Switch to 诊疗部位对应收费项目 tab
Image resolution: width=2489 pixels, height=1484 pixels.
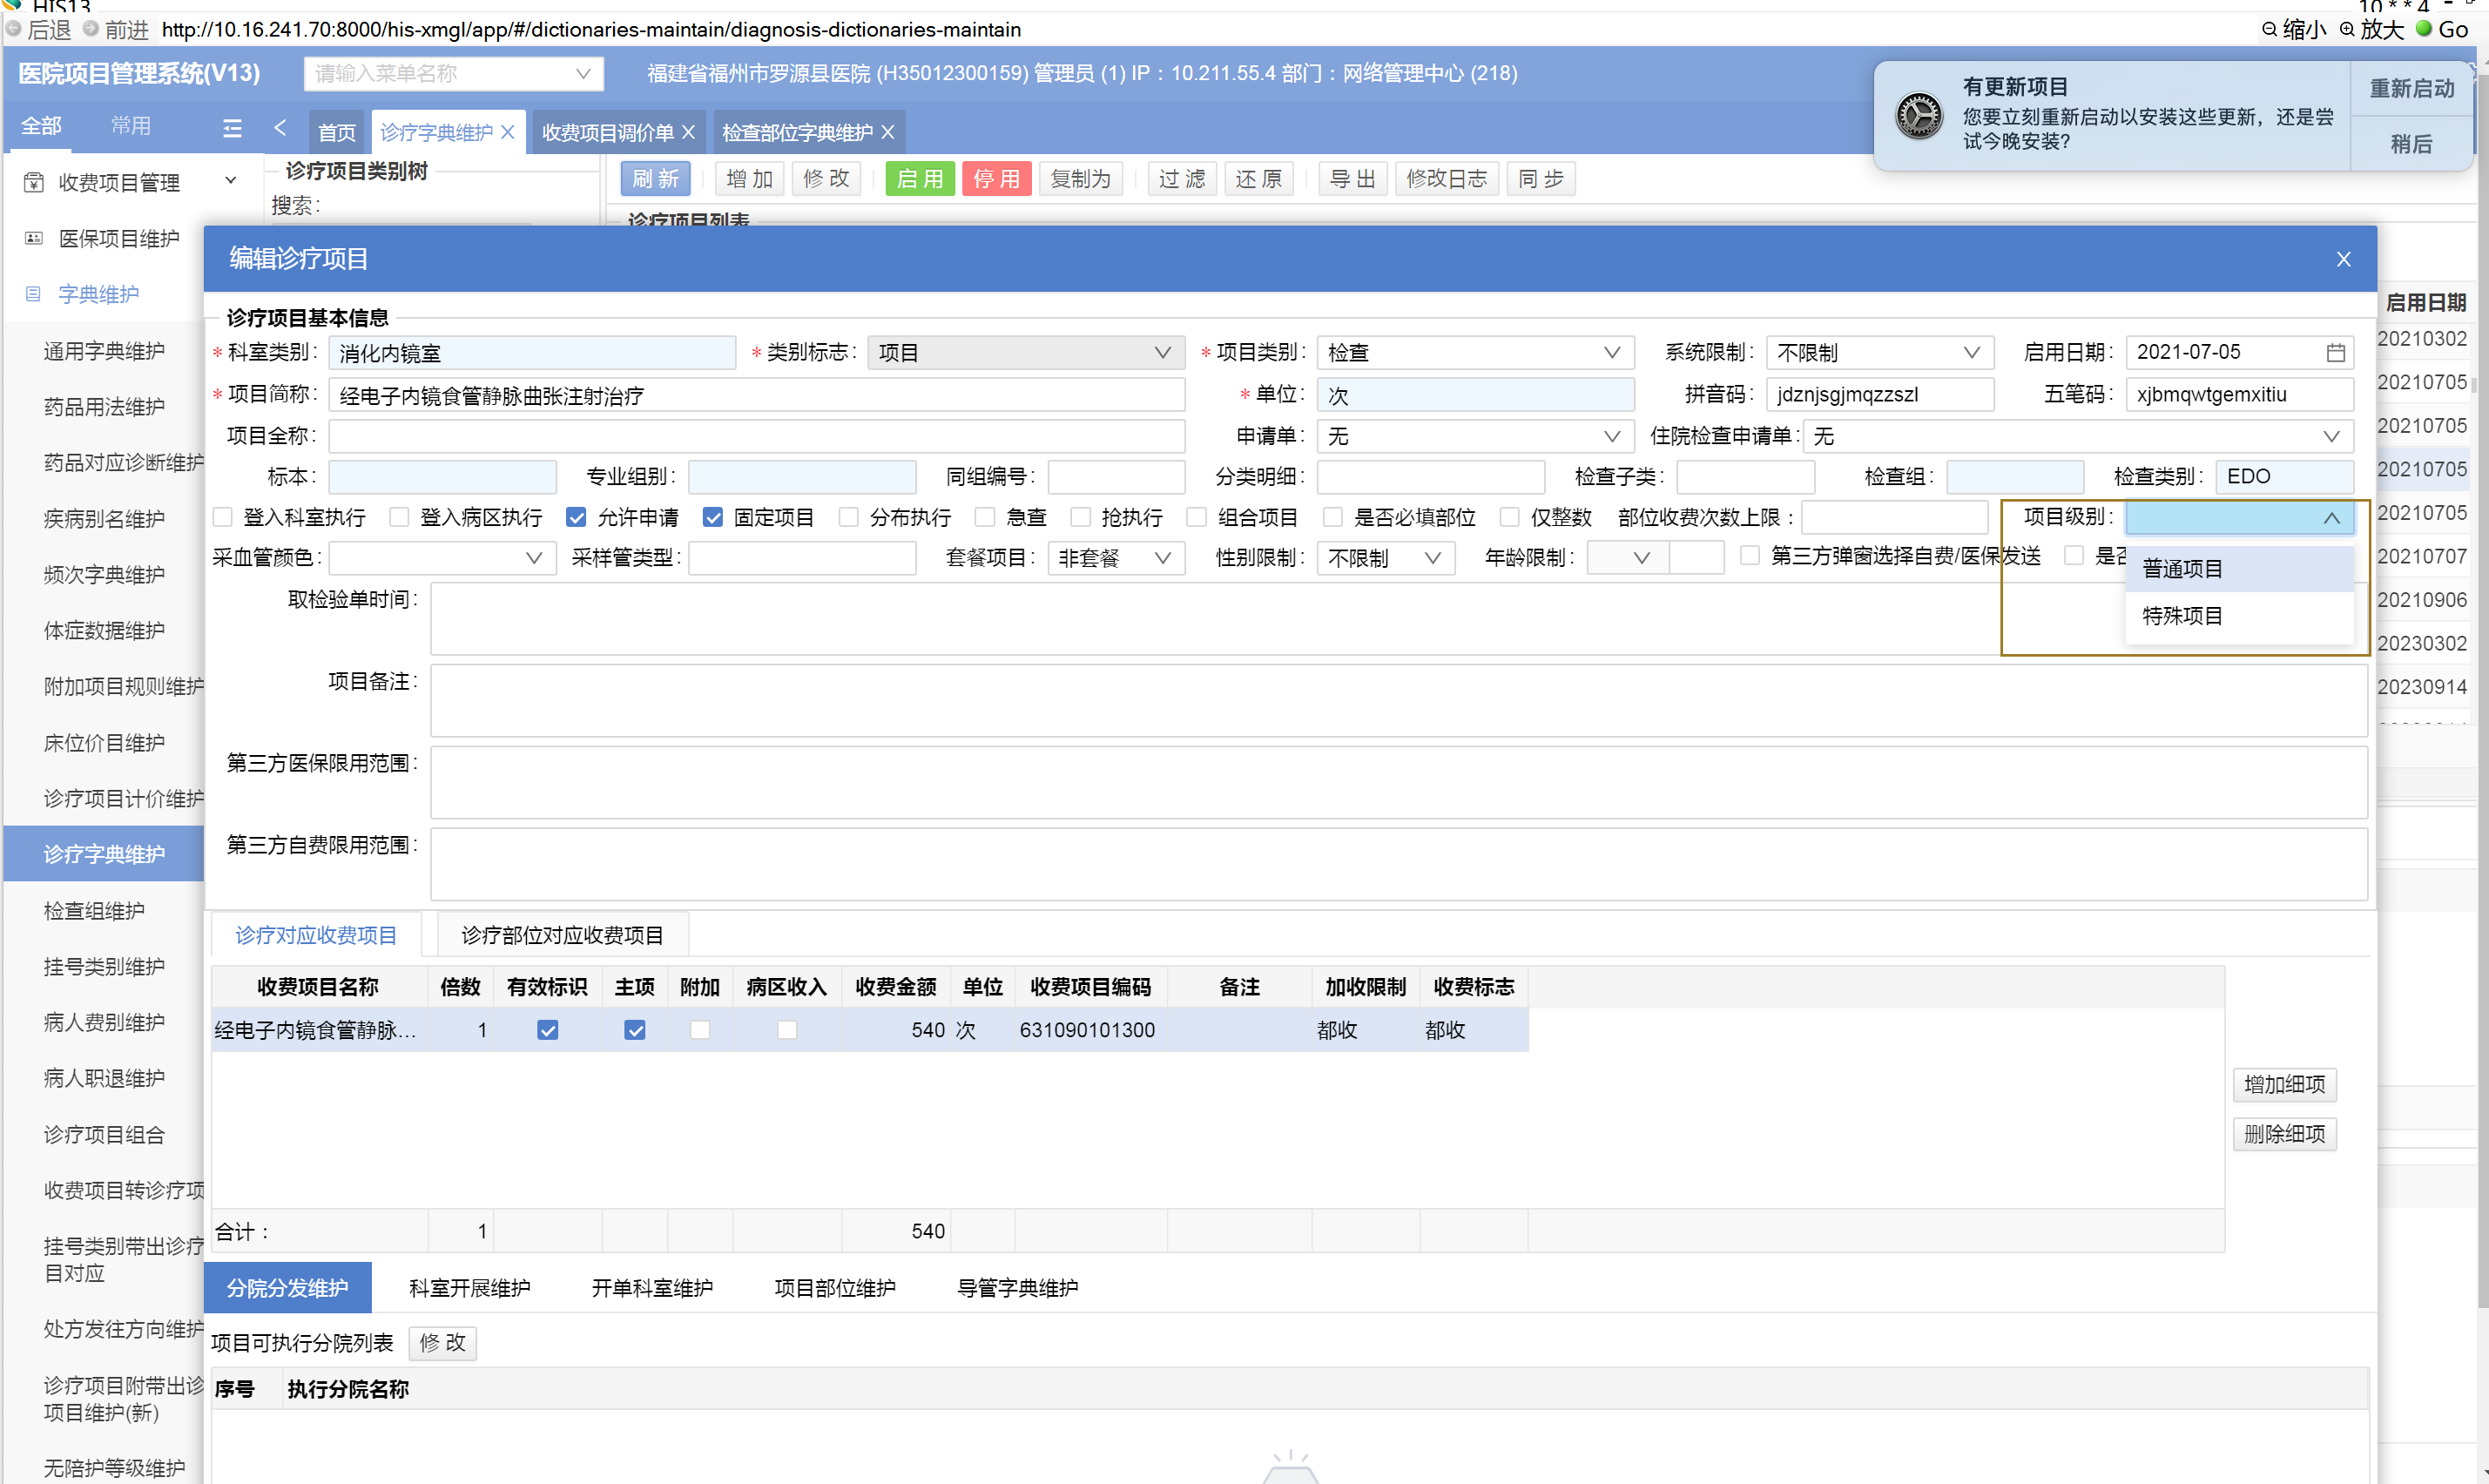[562, 935]
